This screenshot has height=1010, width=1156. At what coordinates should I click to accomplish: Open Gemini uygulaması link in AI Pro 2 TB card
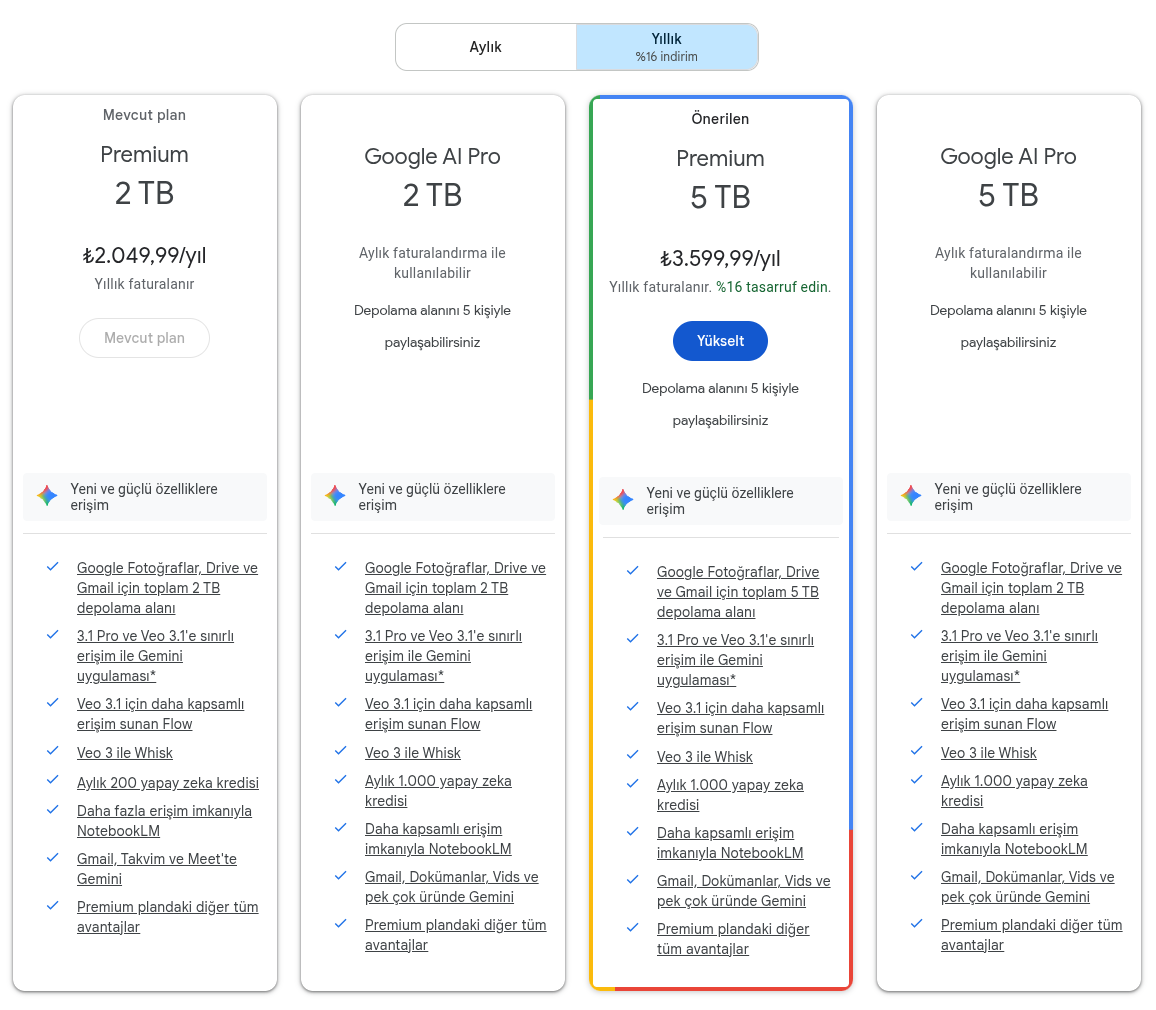(x=444, y=655)
